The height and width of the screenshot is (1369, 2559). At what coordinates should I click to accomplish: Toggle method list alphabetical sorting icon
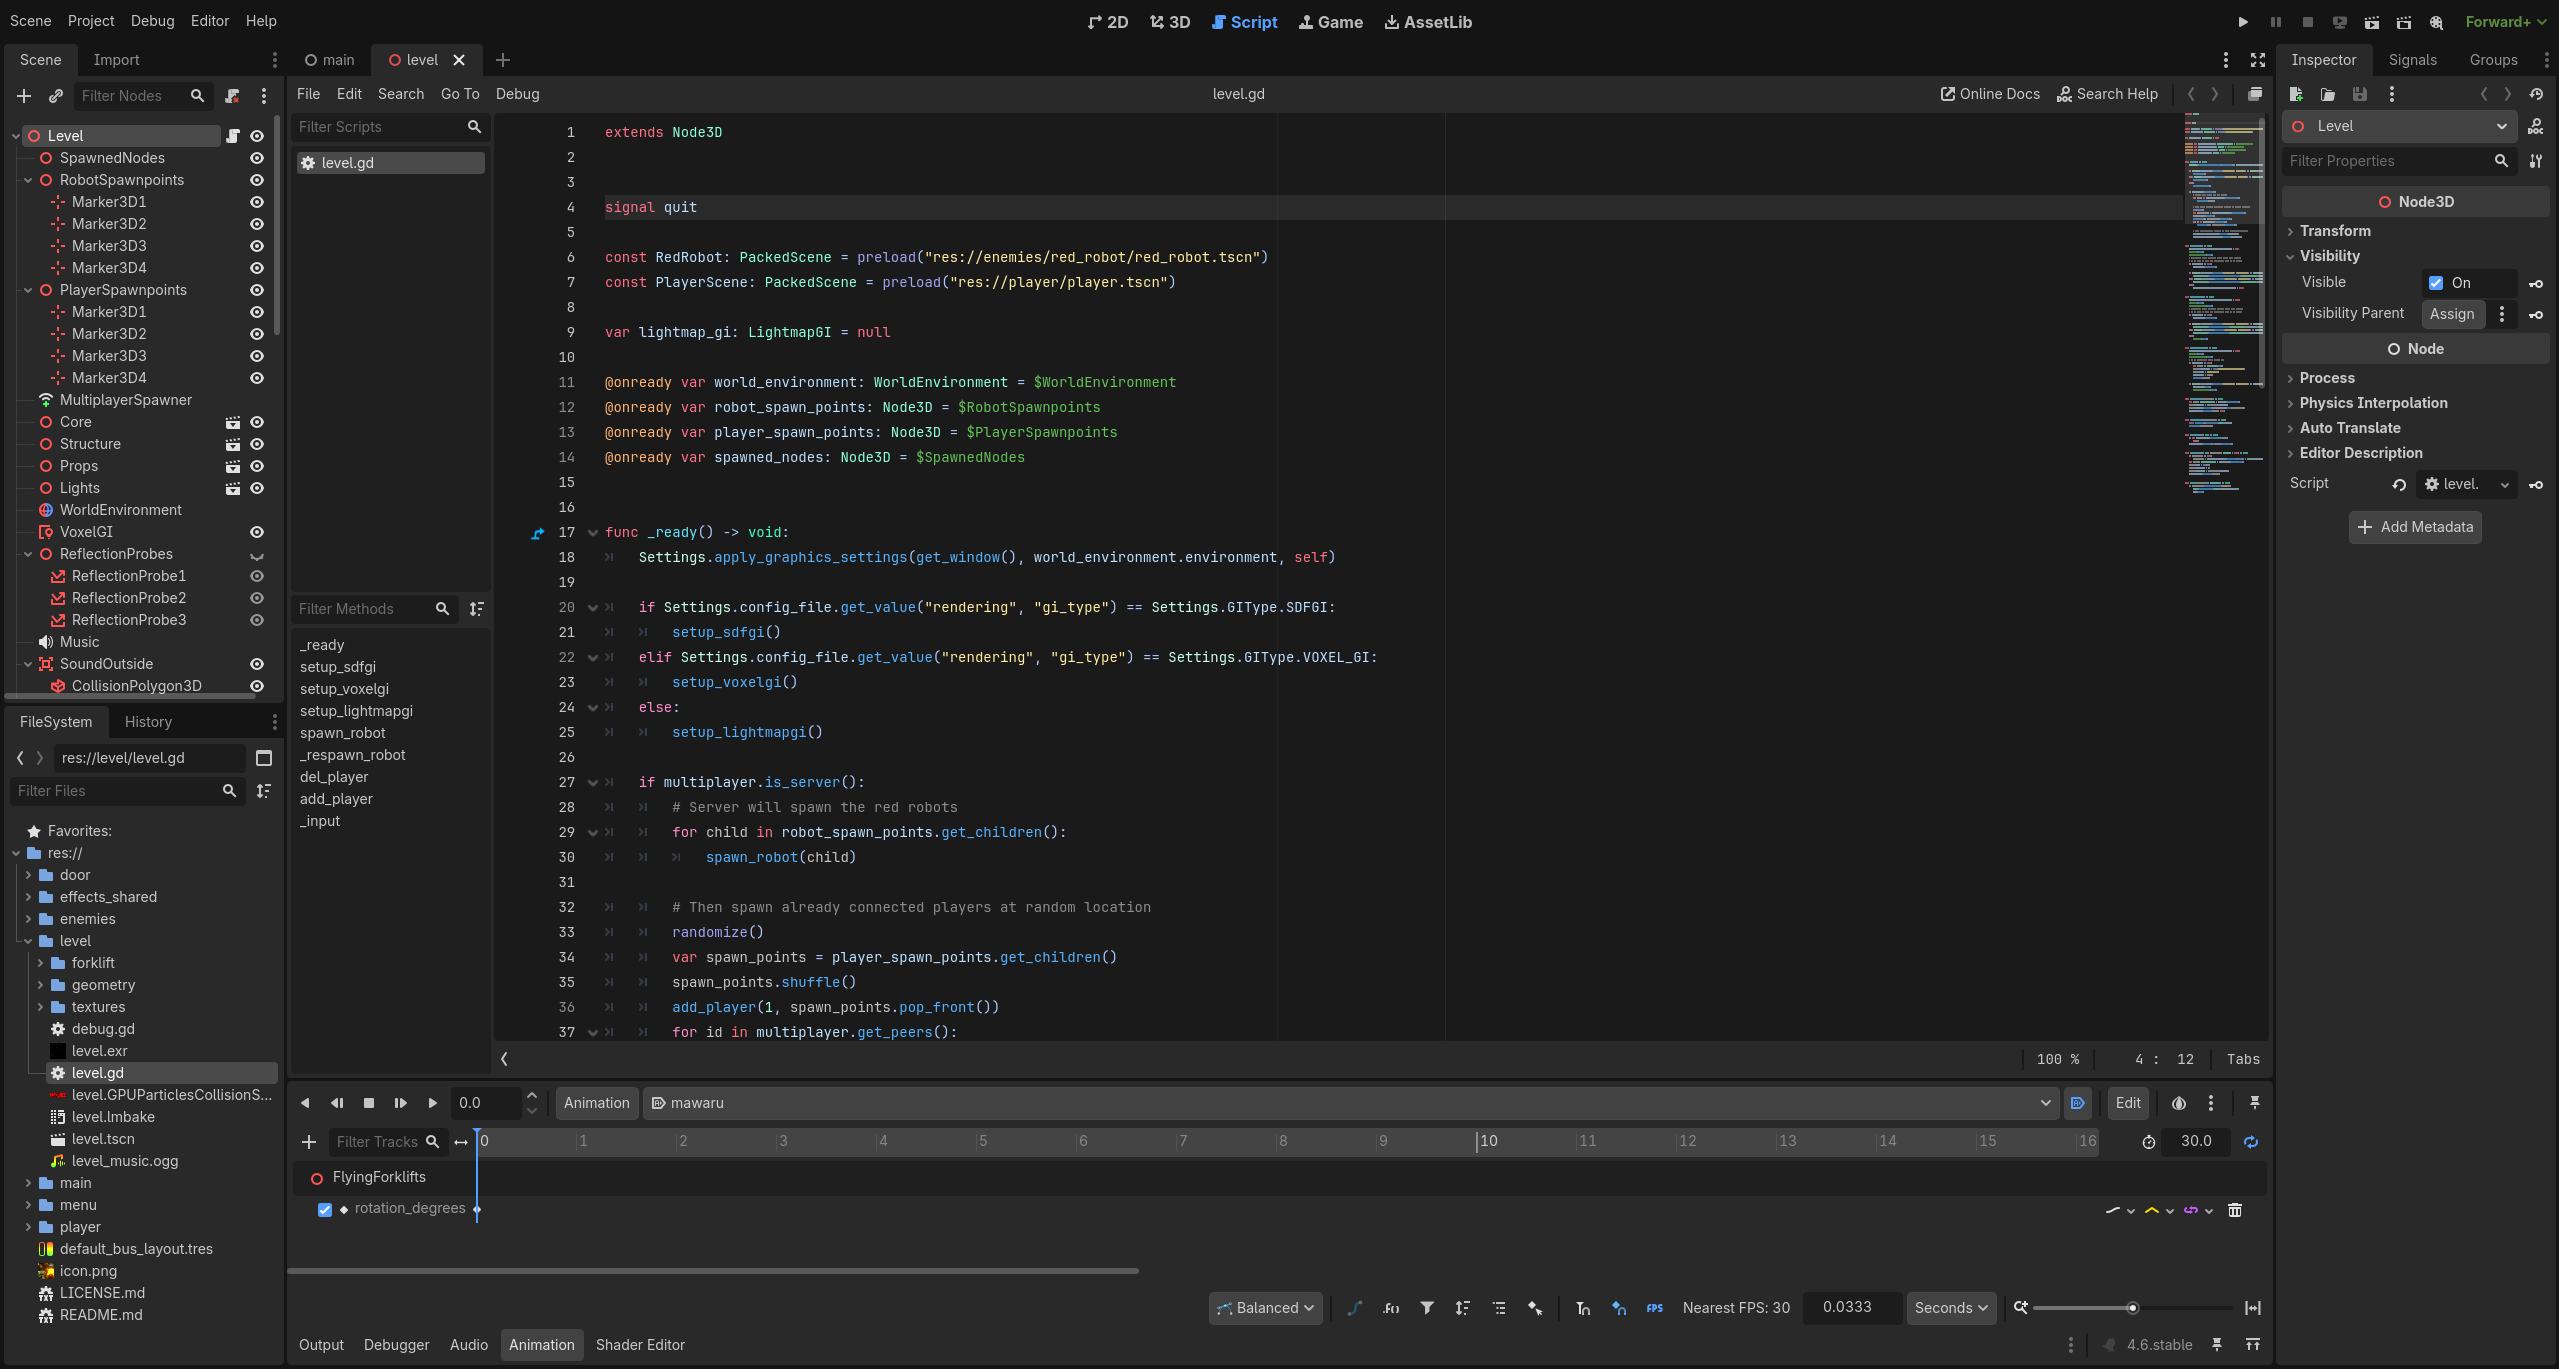pos(477,609)
